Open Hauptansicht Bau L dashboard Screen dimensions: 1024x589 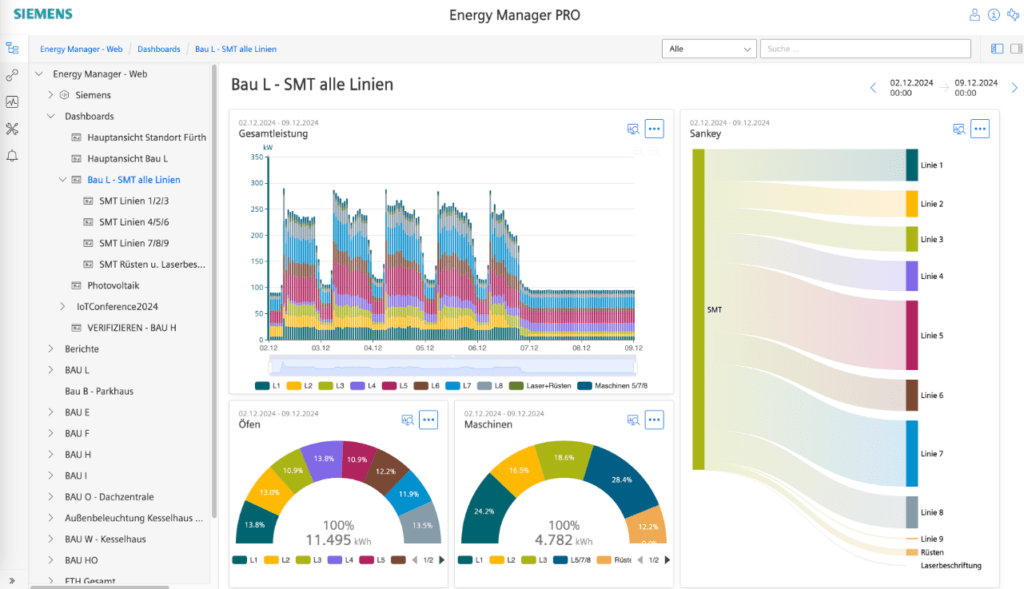click(x=127, y=159)
